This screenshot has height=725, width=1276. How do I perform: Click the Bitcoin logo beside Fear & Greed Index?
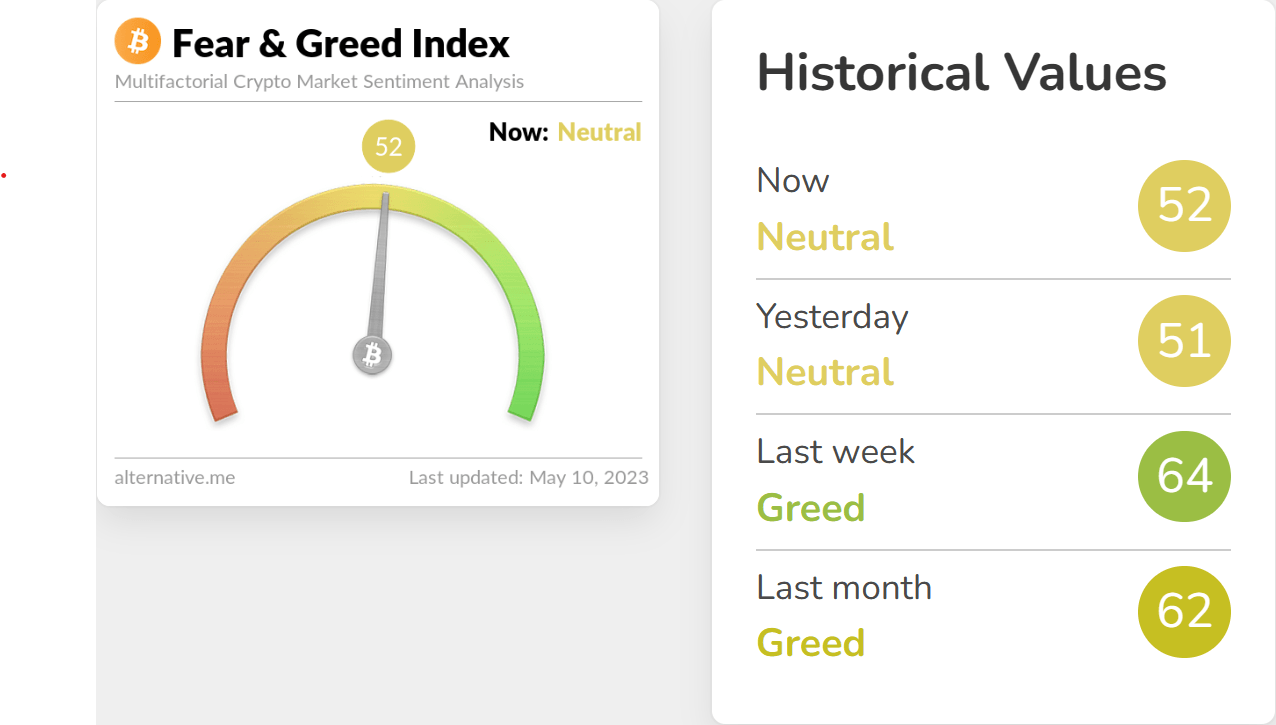137,41
